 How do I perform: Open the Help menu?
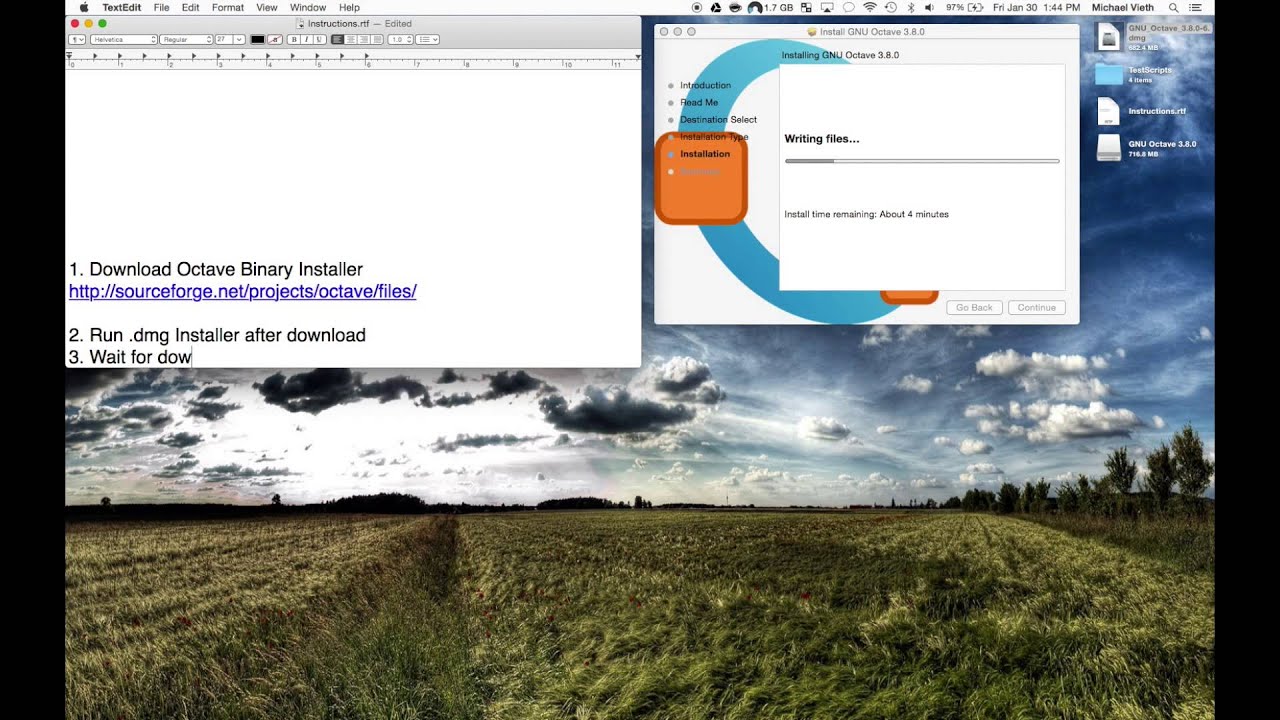click(x=349, y=7)
